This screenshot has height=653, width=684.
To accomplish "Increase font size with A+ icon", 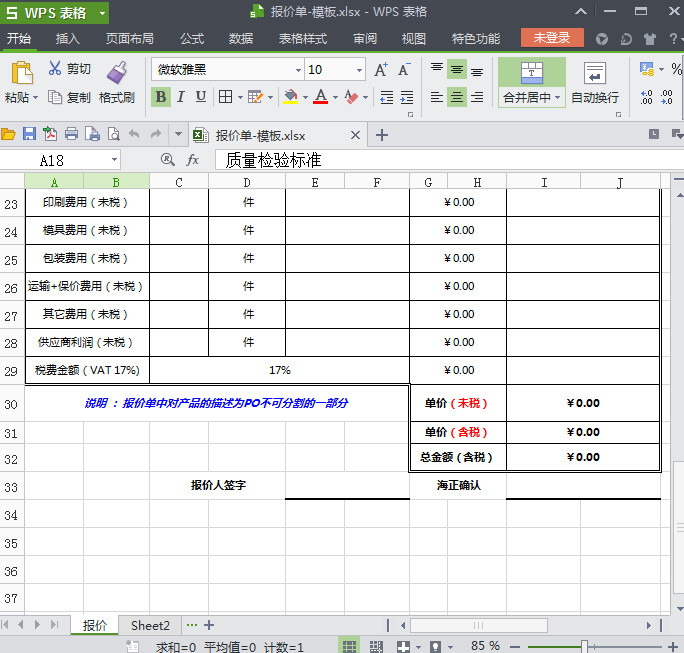I will [x=381, y=70].
